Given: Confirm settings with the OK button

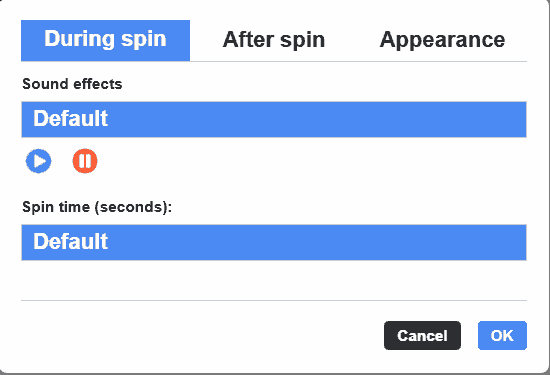Looking at the screenshot, I should (x=502, y=335).
